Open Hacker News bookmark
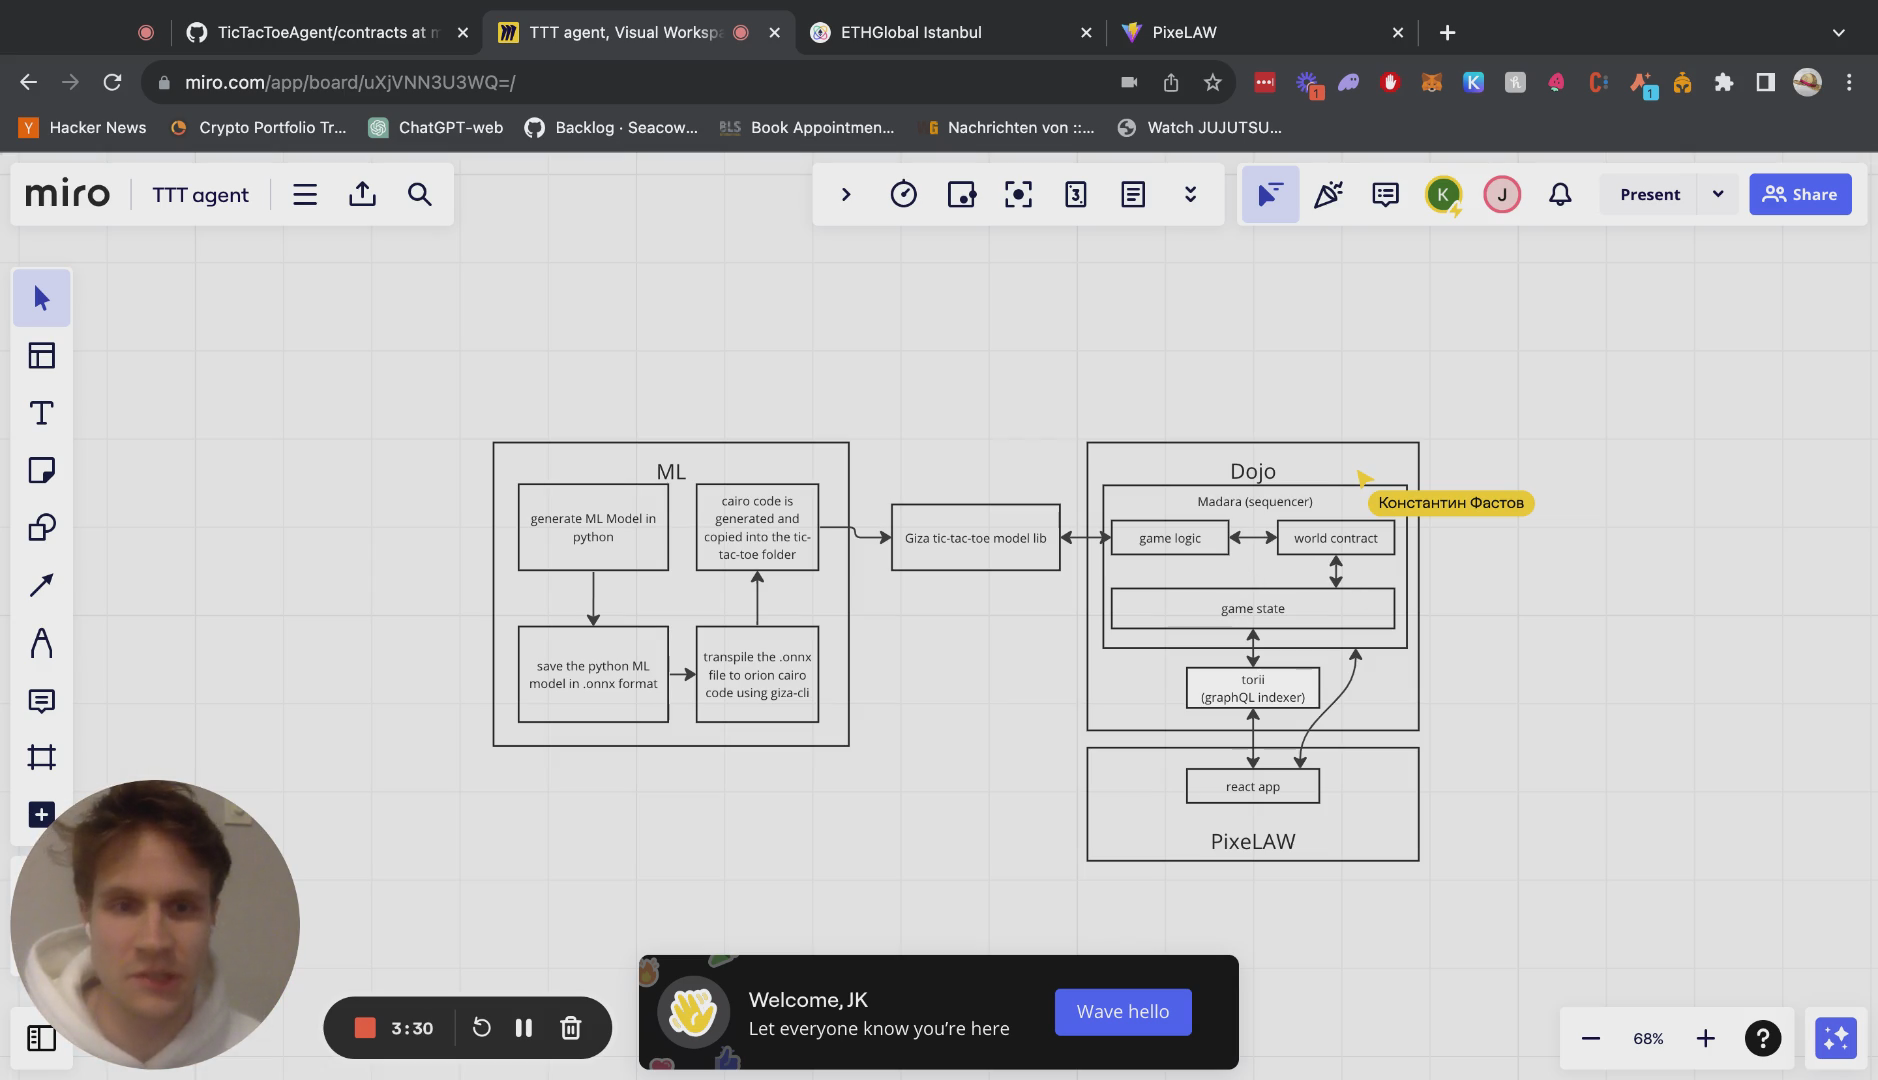 [84, 127]
